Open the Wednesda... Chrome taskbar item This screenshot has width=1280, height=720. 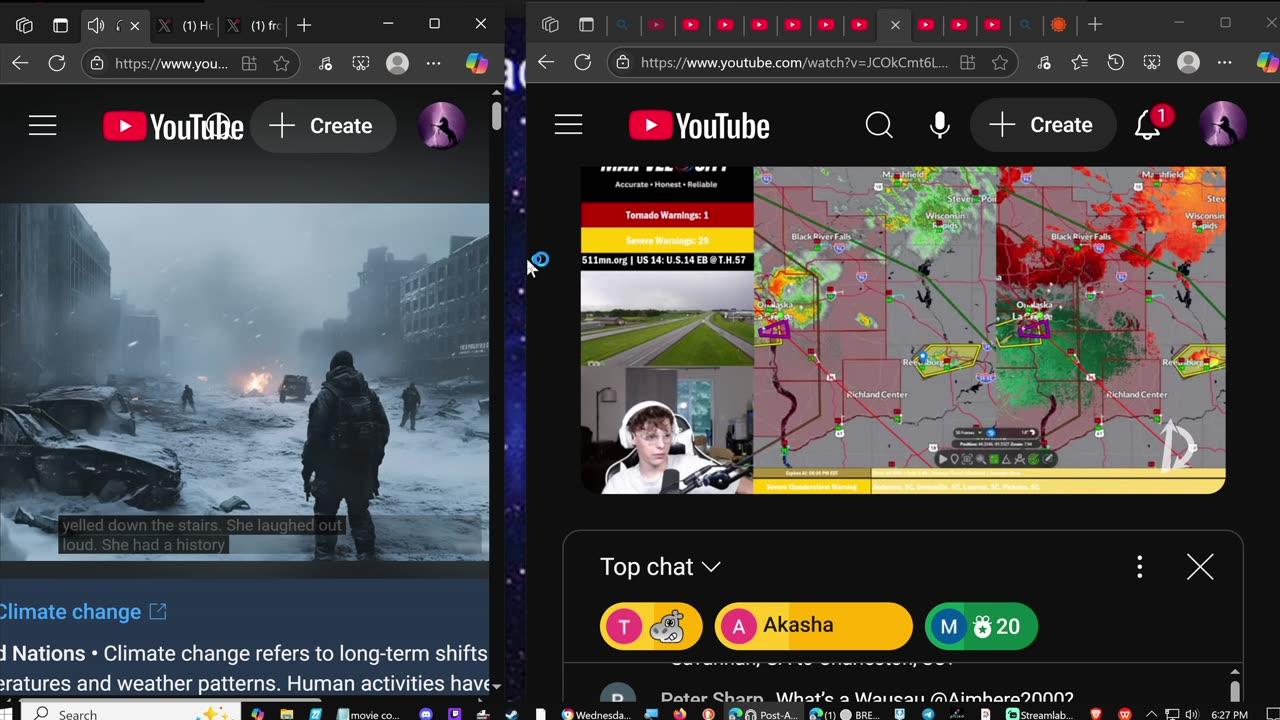coord(597,714)
